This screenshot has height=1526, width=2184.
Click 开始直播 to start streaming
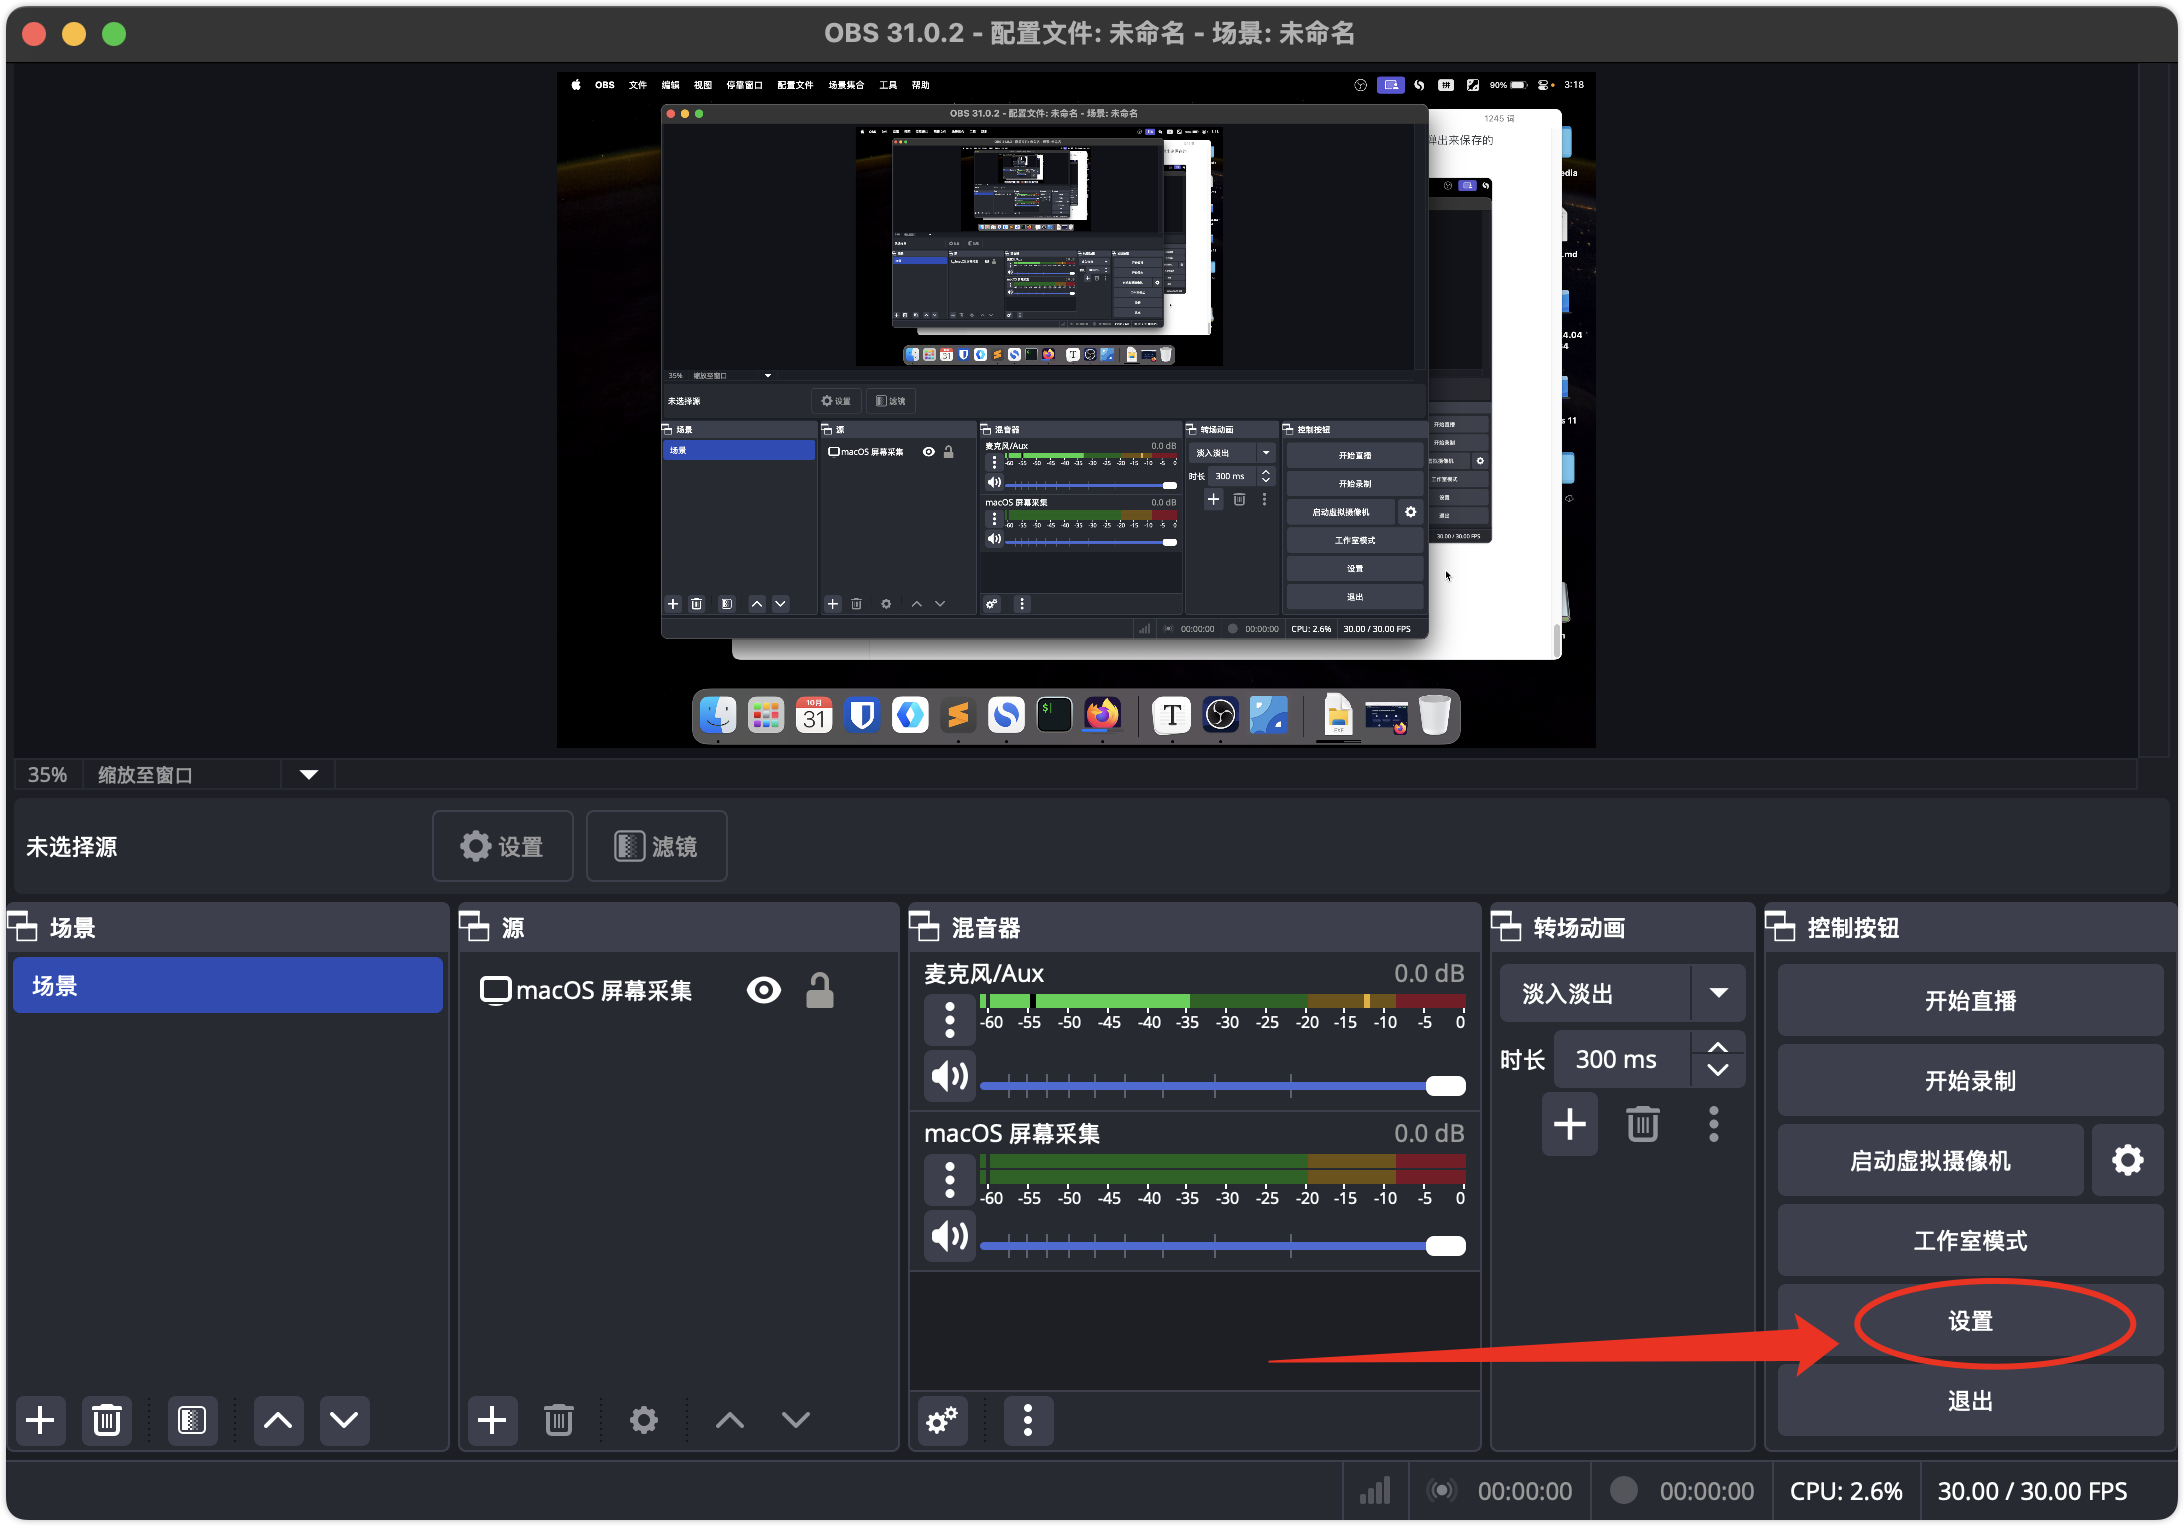click(1971, 1000)
